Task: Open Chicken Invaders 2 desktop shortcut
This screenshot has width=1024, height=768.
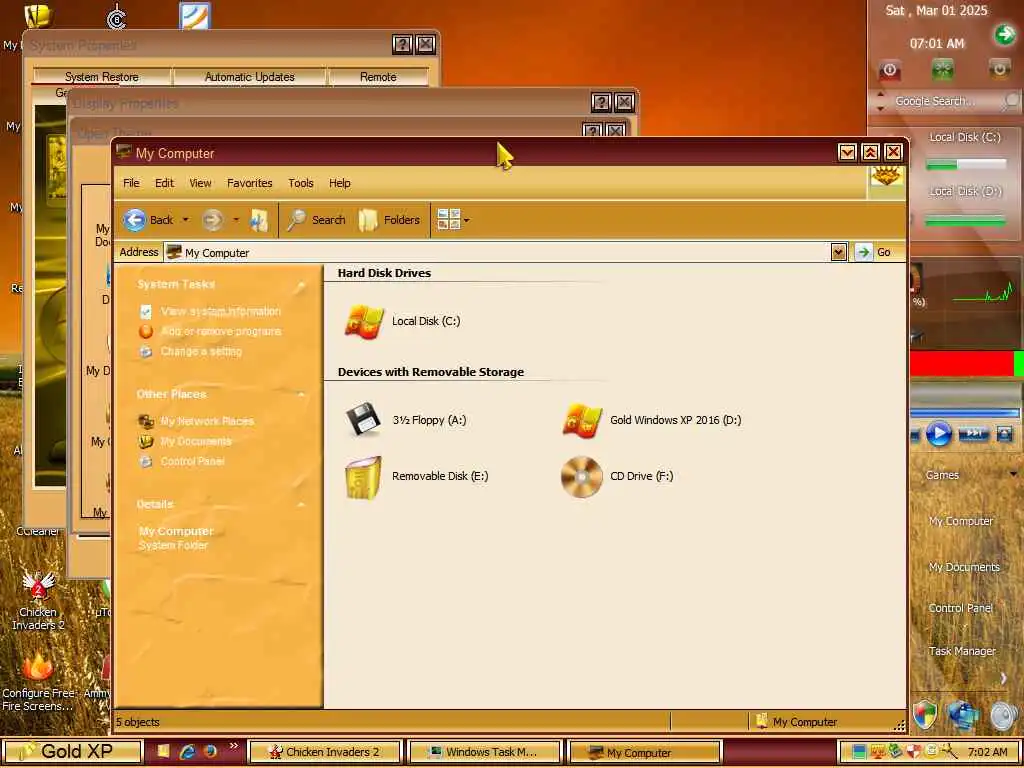Action: (x=39, y=600)
